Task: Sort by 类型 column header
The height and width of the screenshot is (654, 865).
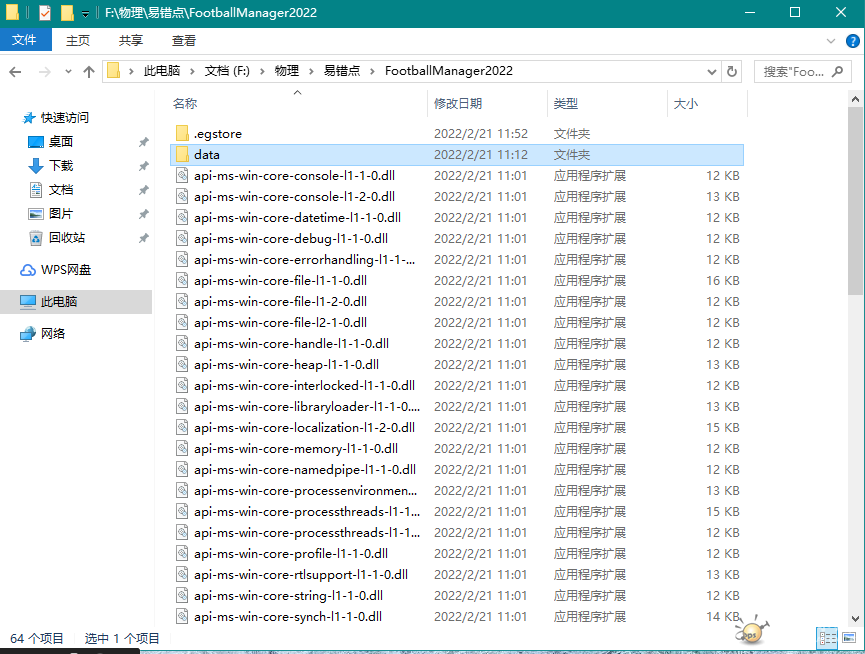Action: [607, 103]
